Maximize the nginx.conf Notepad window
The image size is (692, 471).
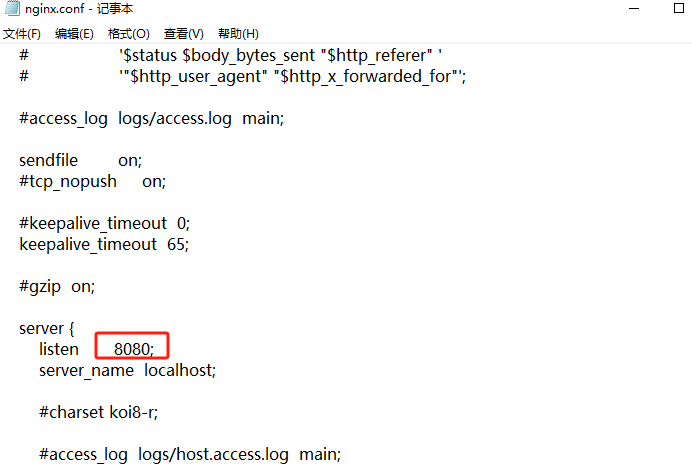tap(679, 8)
